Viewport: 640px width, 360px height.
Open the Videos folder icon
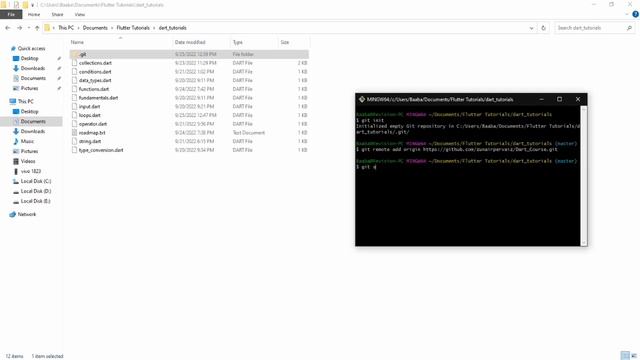tap(16, 161)
